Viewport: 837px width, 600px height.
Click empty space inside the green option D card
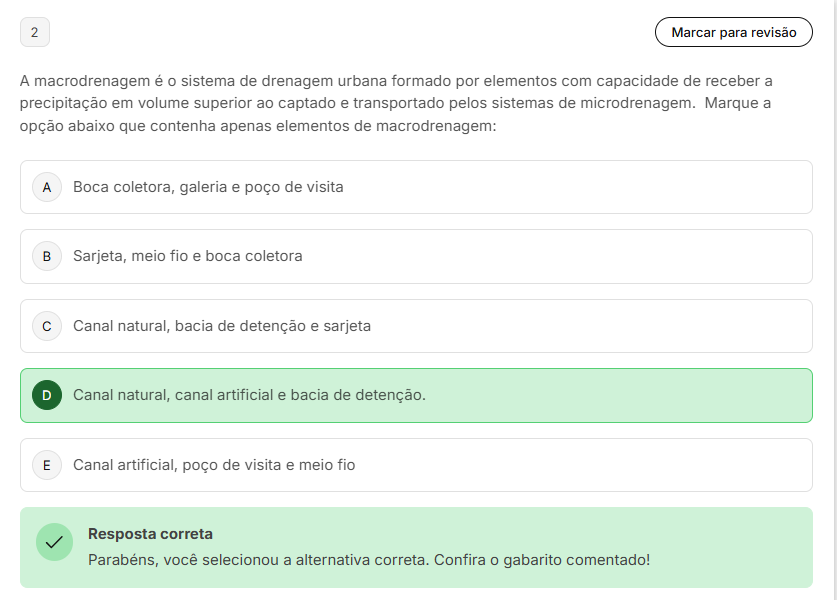pyautogui.click(x=614, y=395)
